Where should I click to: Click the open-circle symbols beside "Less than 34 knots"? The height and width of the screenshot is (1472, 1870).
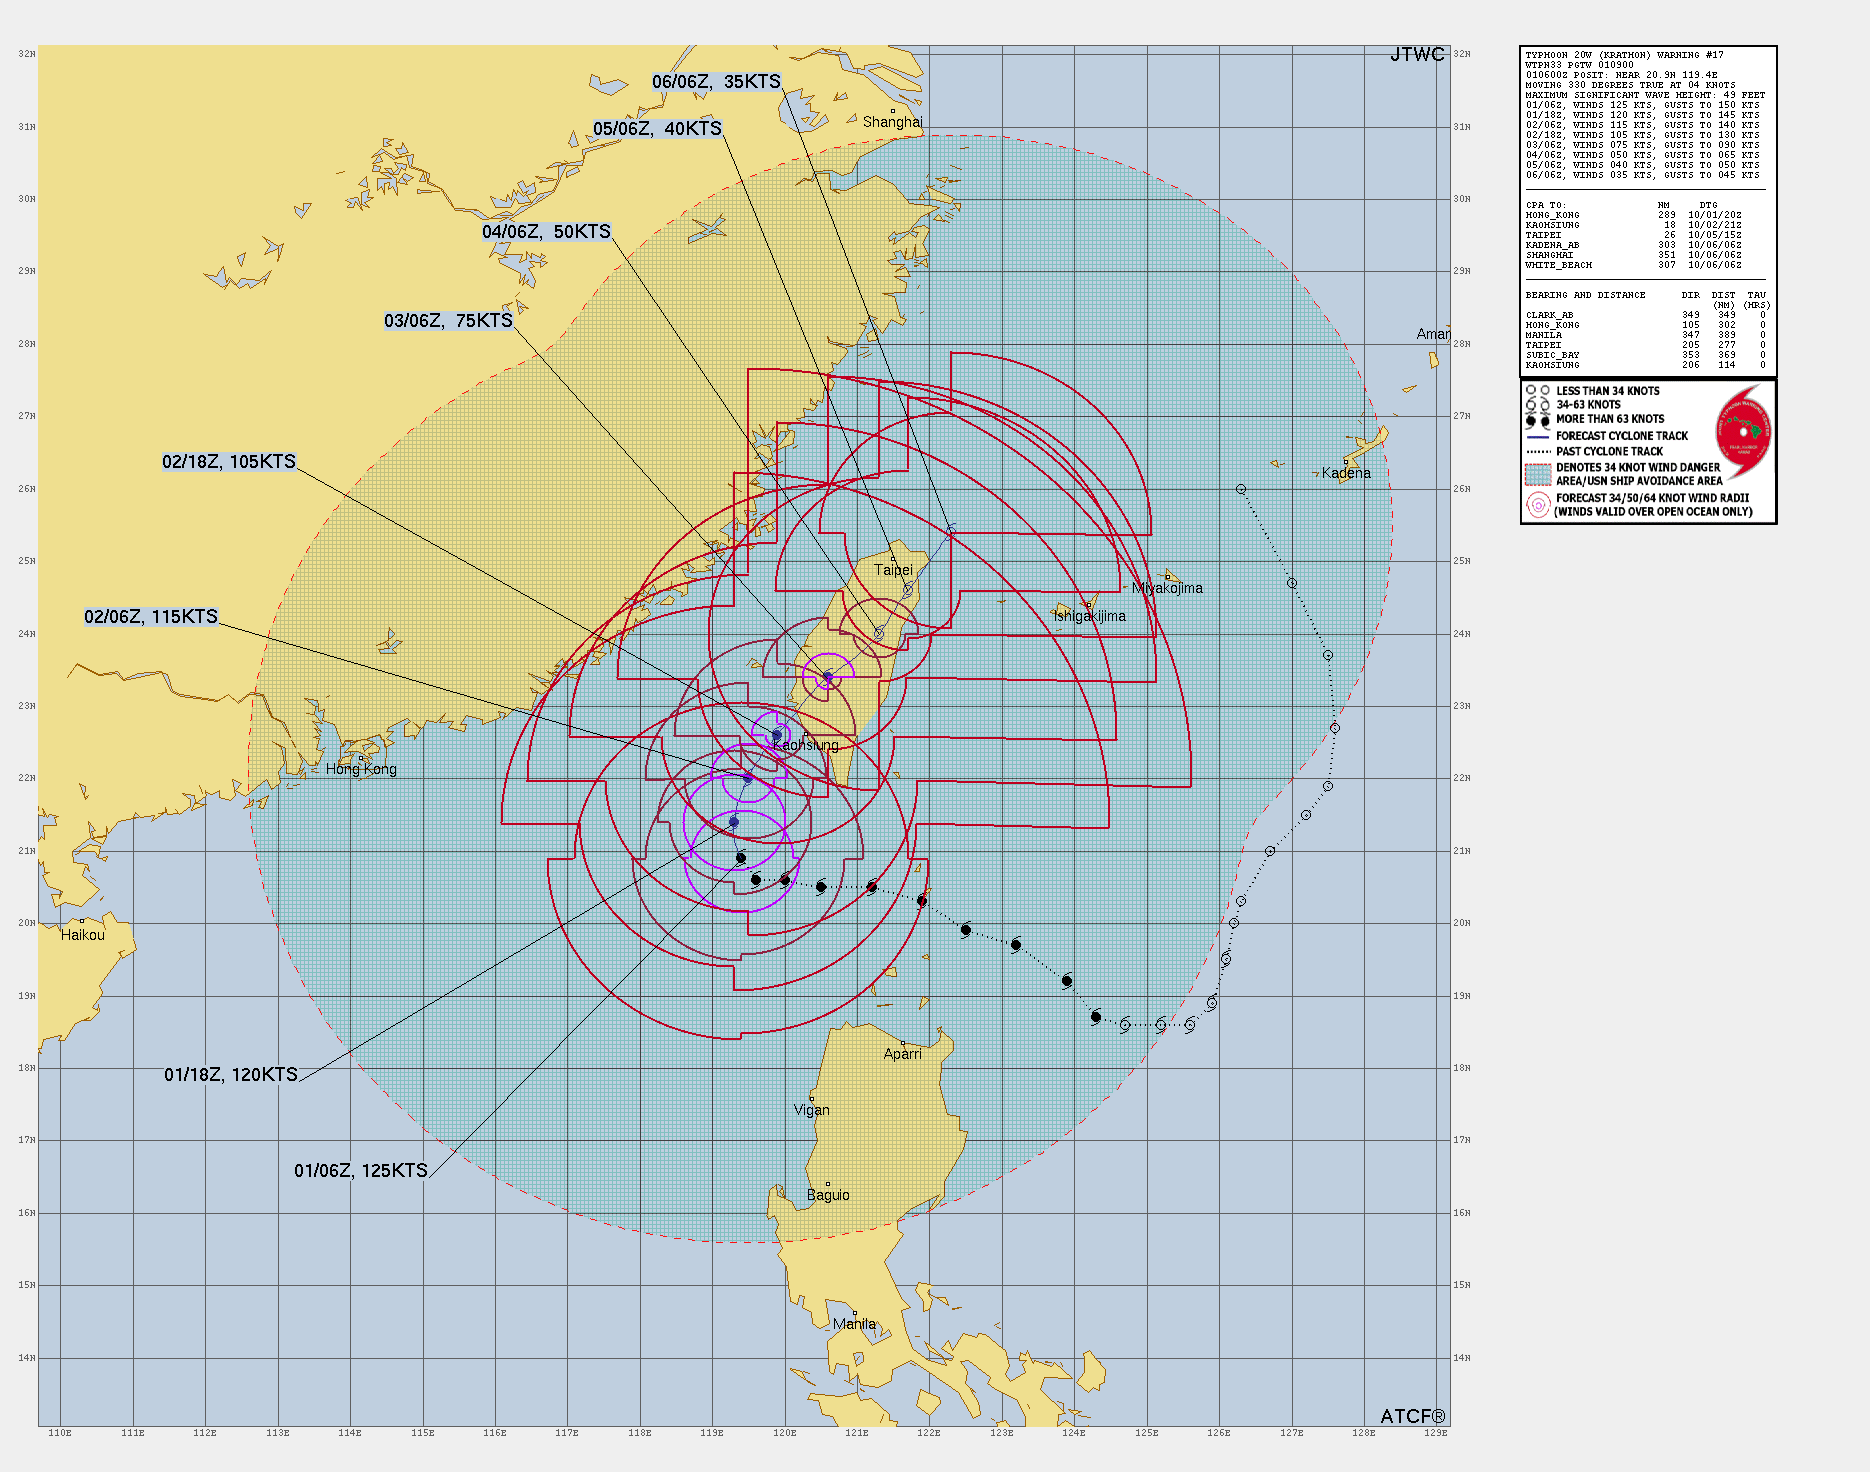pos(1538,391)
